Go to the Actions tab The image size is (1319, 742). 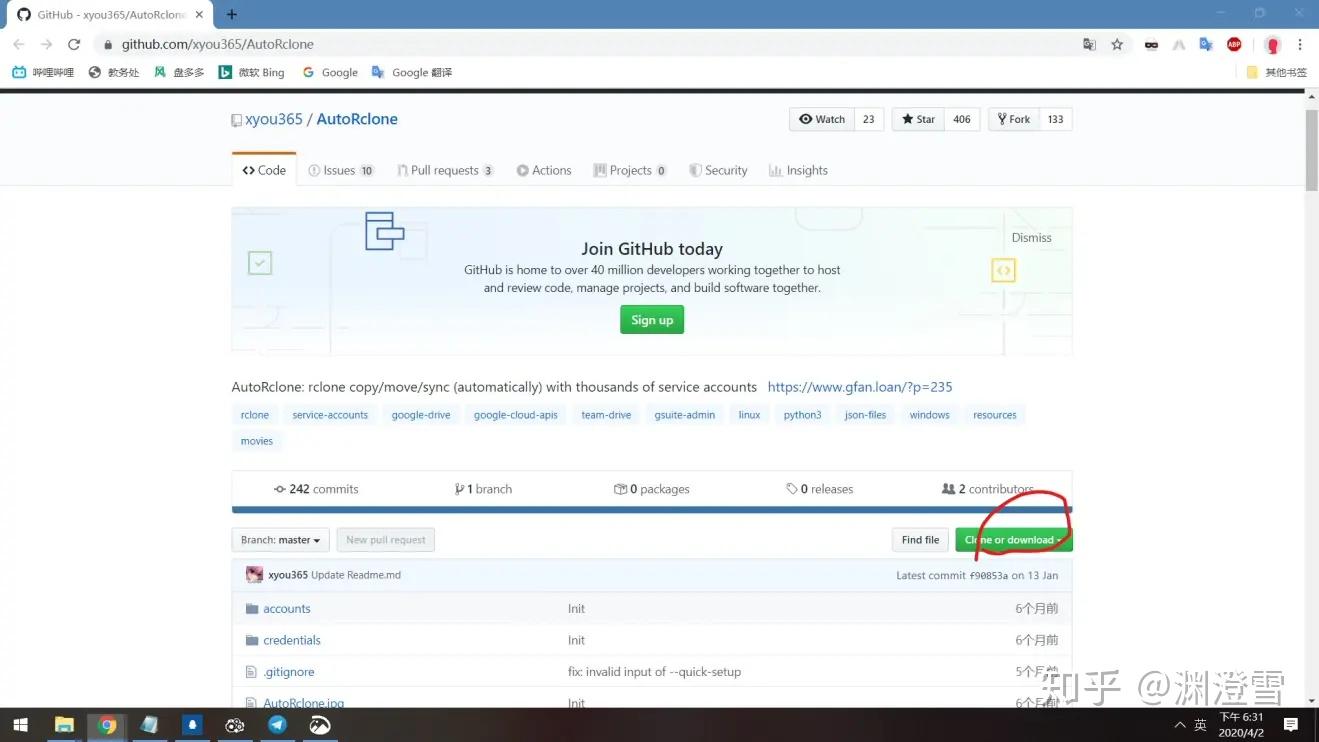point(544,170)
